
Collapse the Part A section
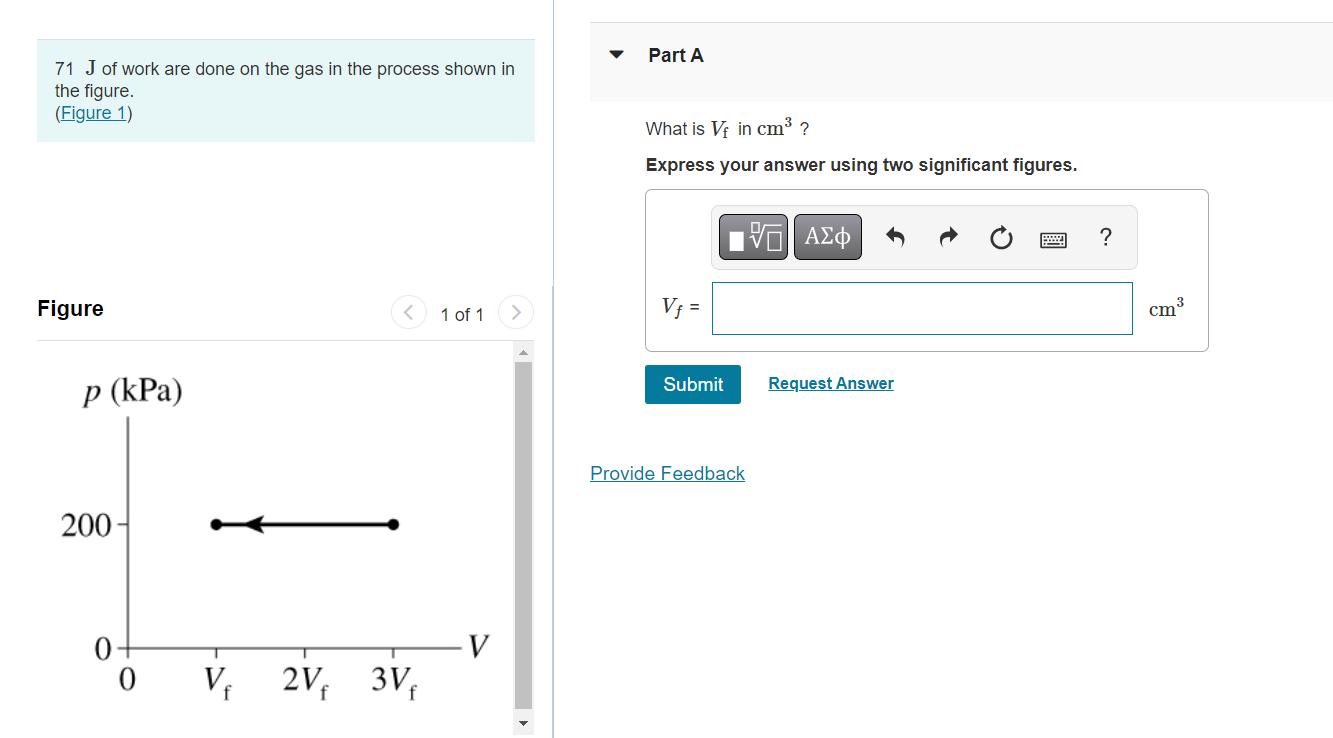616,55
